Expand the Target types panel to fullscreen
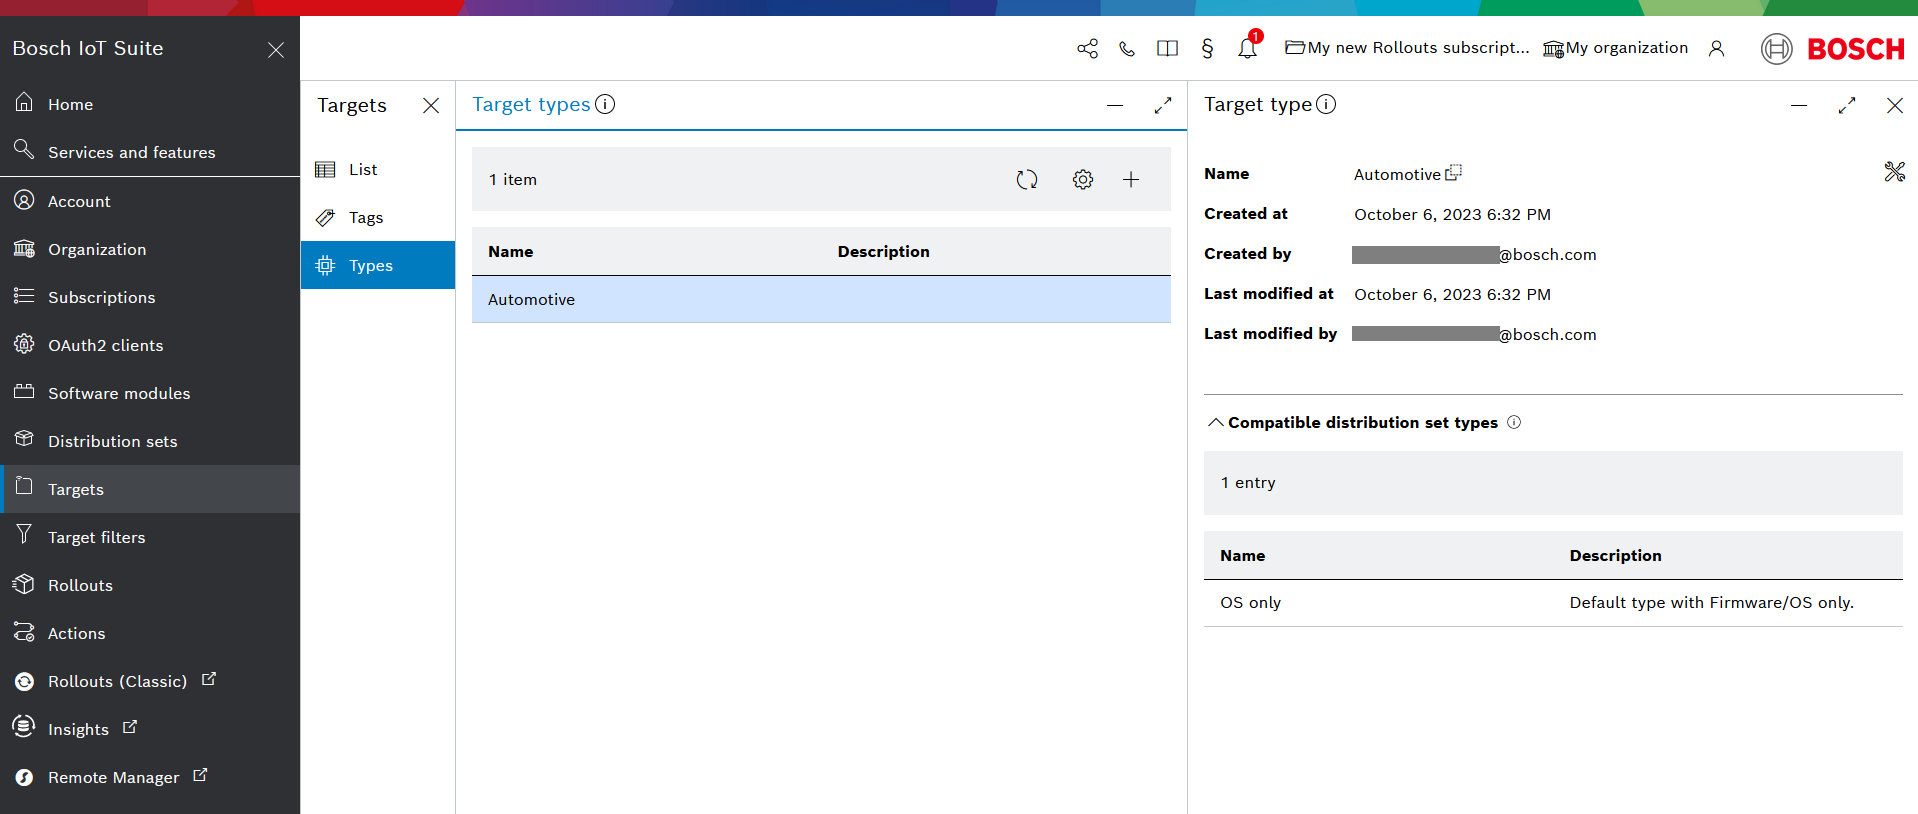This screenshot has width=1918, height=814. coord(1163,105)
